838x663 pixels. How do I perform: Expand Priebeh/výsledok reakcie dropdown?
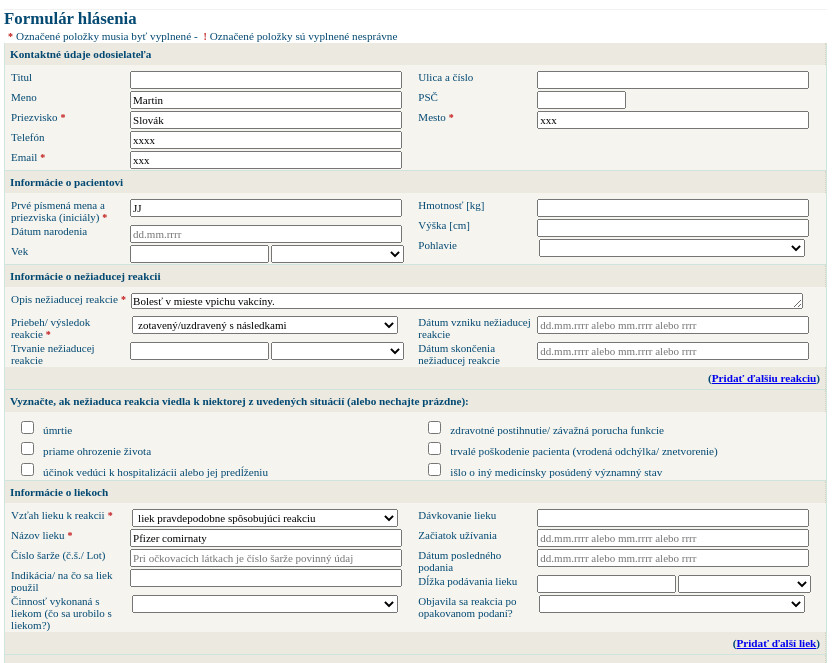[x=265, y=325]
